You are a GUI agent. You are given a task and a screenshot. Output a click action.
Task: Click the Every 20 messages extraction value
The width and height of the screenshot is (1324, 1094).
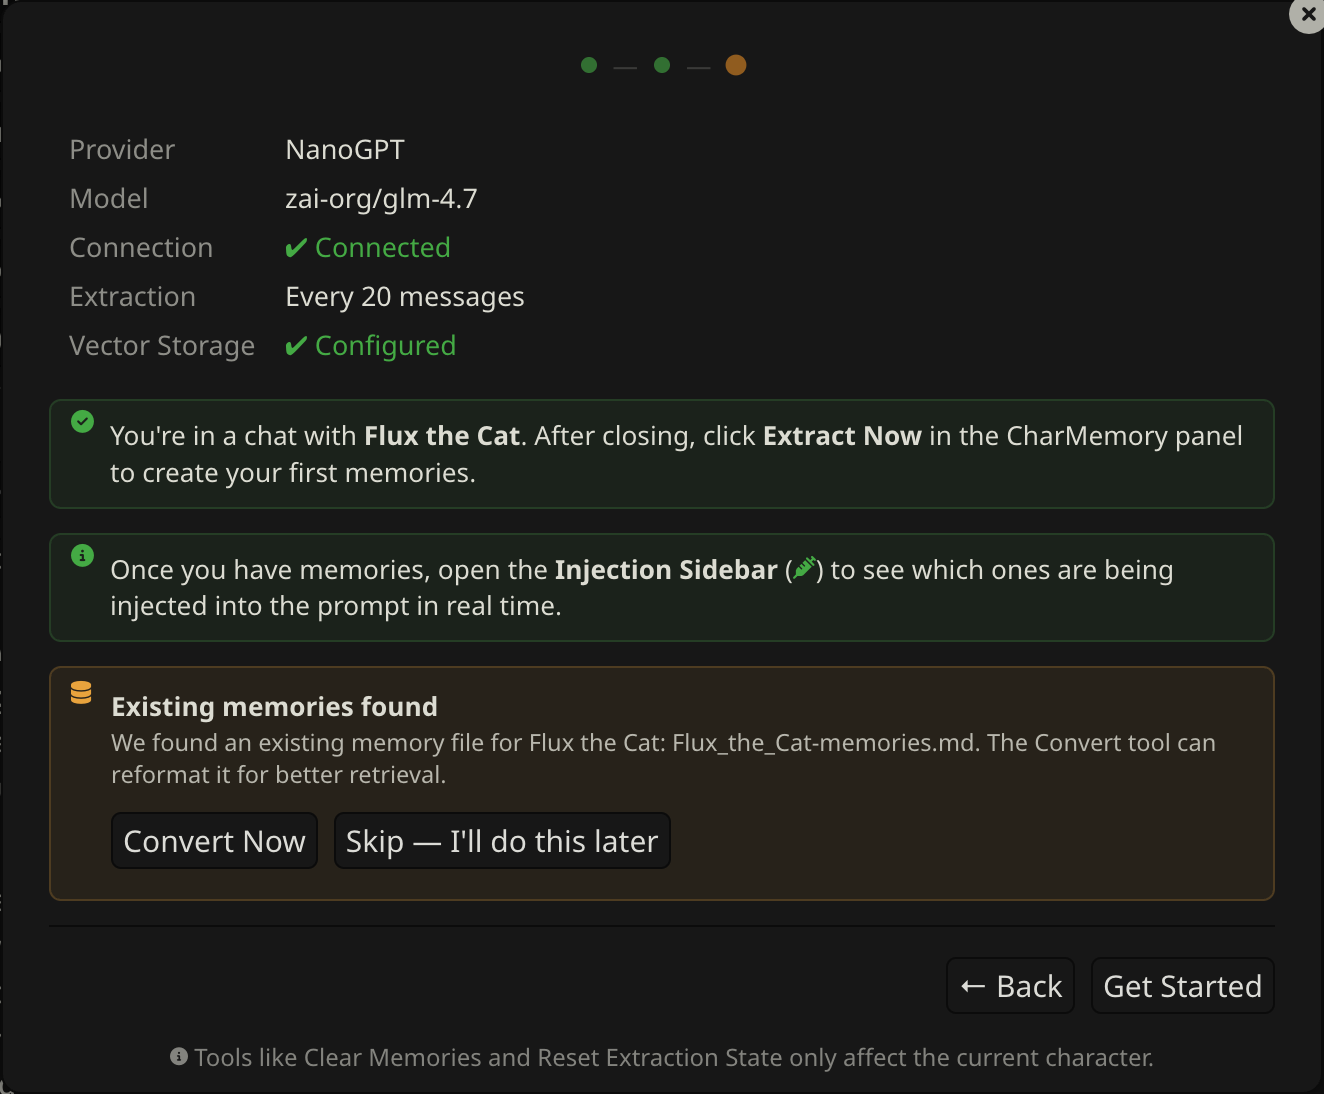(x=405, y=297)
